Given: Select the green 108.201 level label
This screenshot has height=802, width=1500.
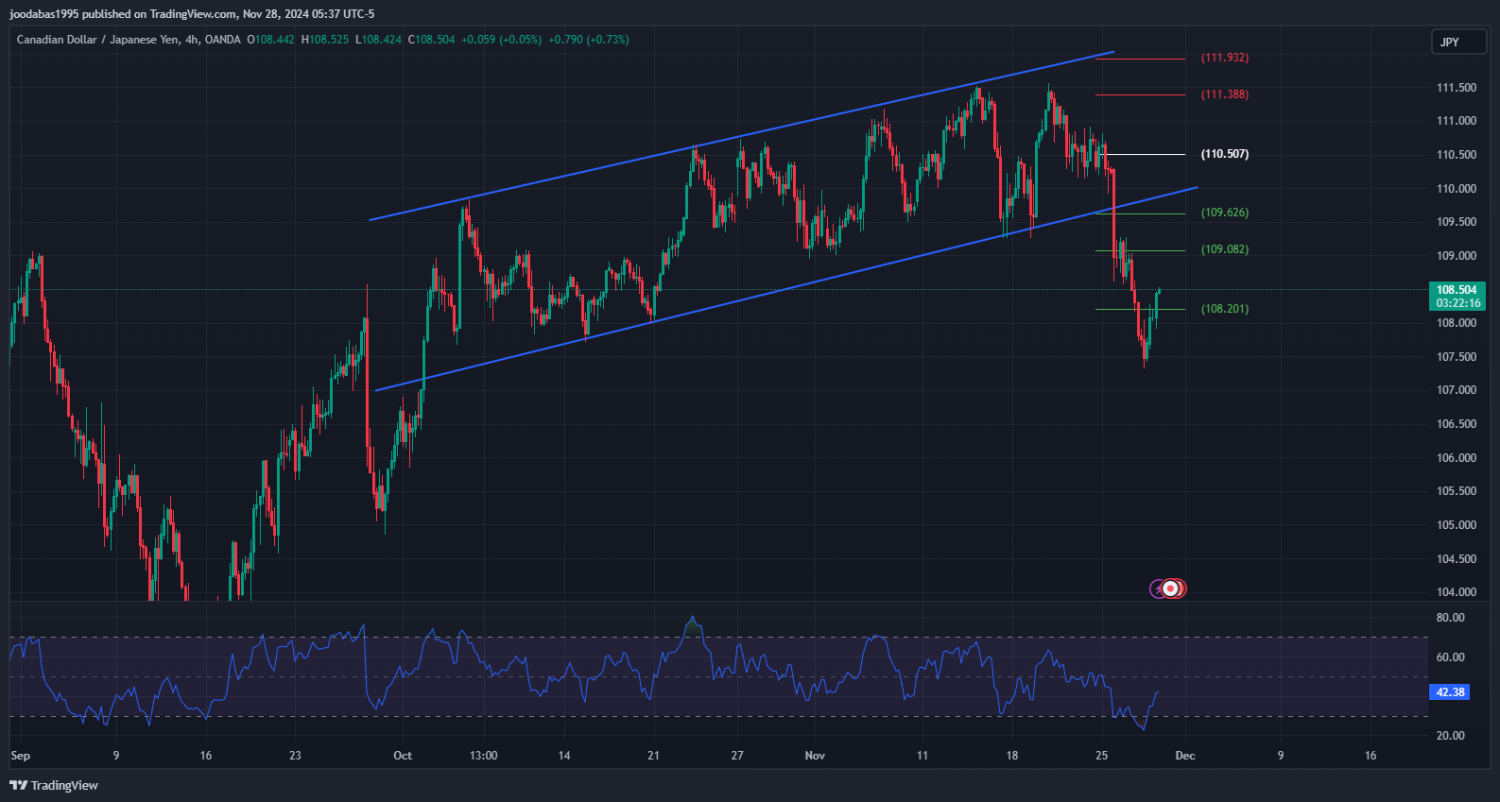Looking at the screenshot, I should [x=1224, y=309].
